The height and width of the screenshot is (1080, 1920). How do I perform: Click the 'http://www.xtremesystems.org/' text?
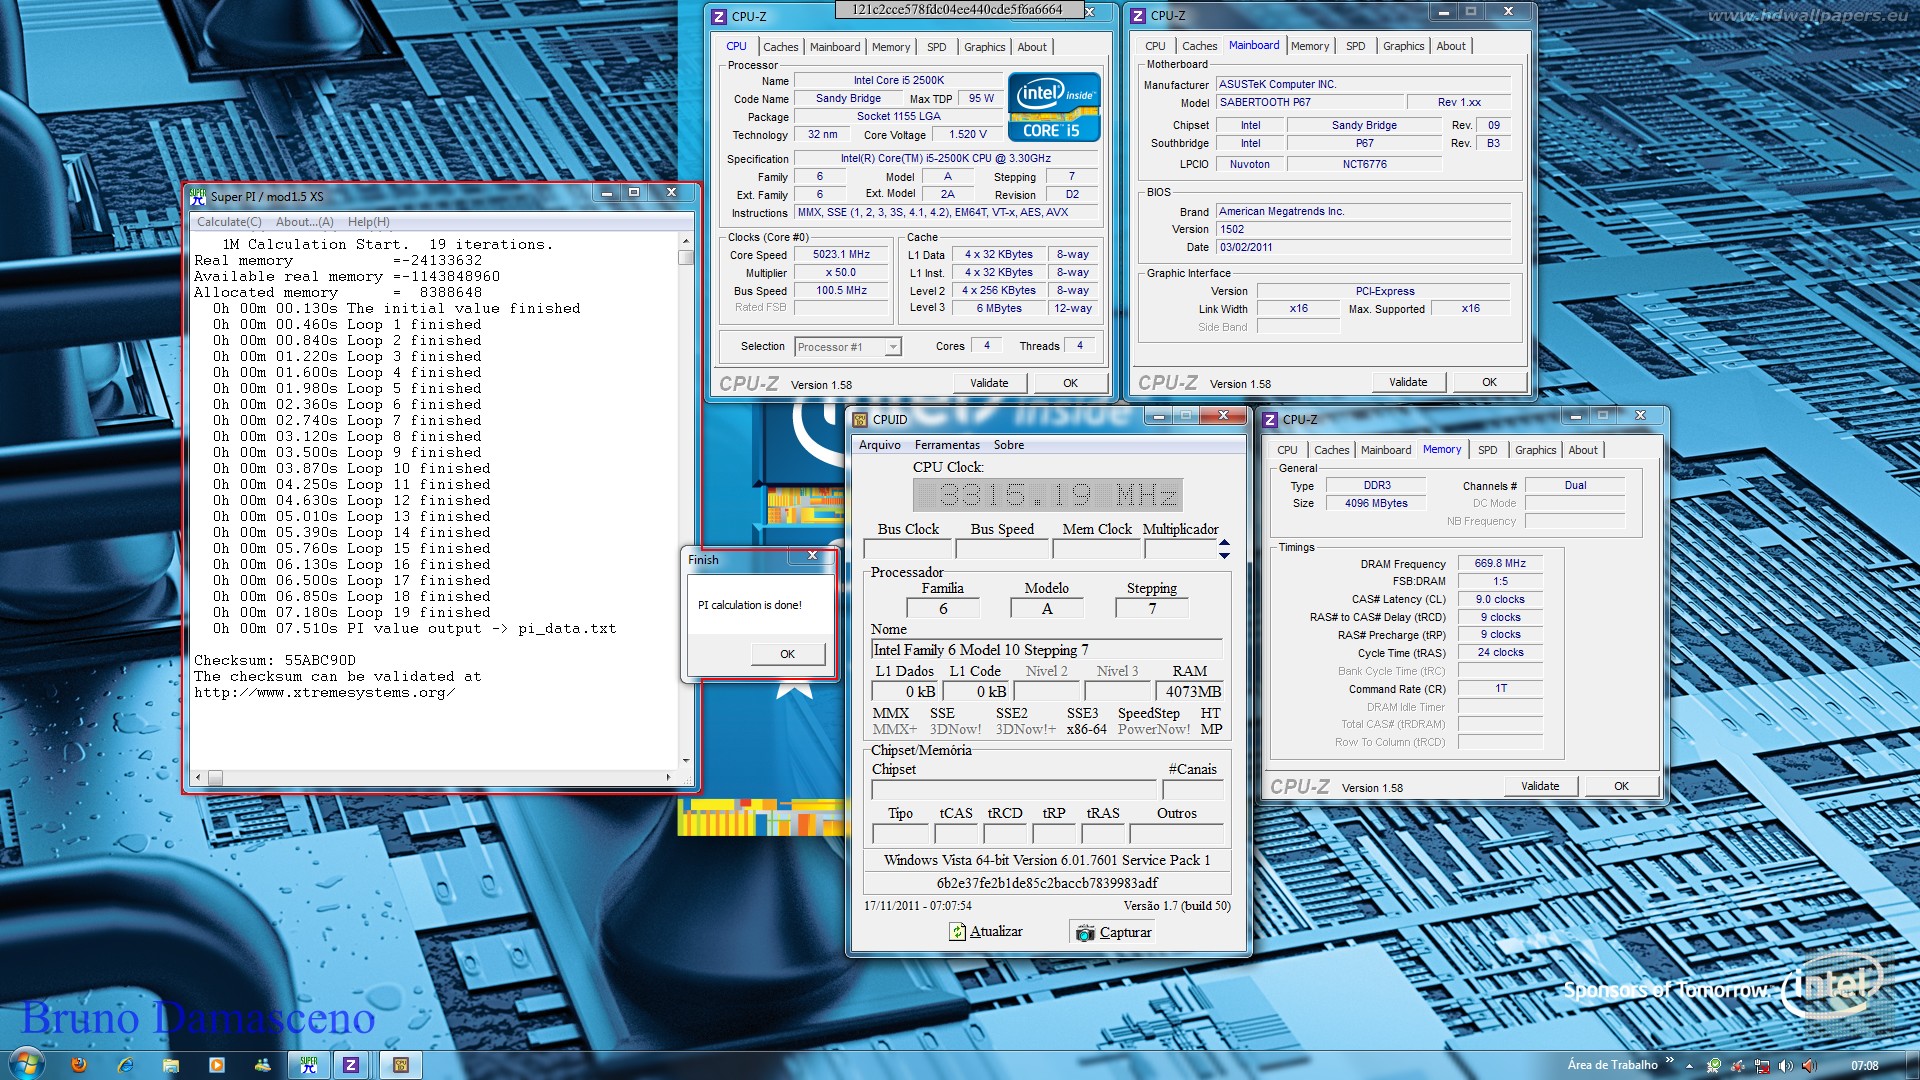pyautogui.click(x=324, y=692)
